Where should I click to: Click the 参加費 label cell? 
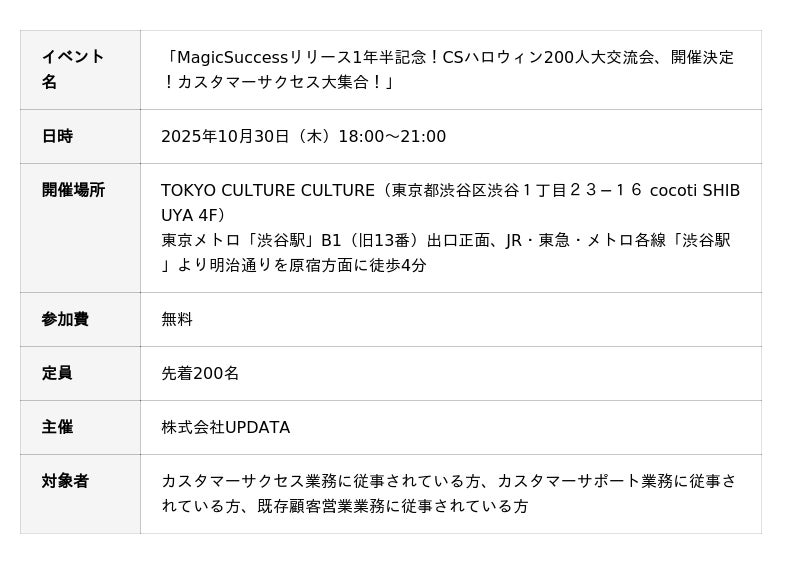coord(80,320)
